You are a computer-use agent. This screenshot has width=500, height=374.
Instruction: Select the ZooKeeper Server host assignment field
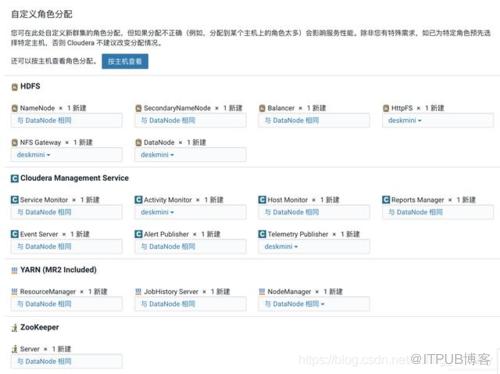click(66, 361)
